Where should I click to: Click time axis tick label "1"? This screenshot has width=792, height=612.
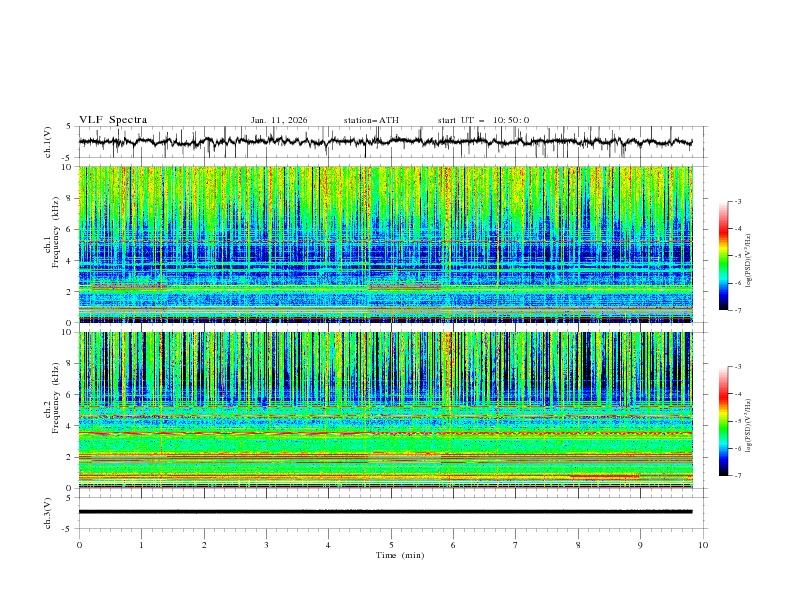tap(141, 545)
